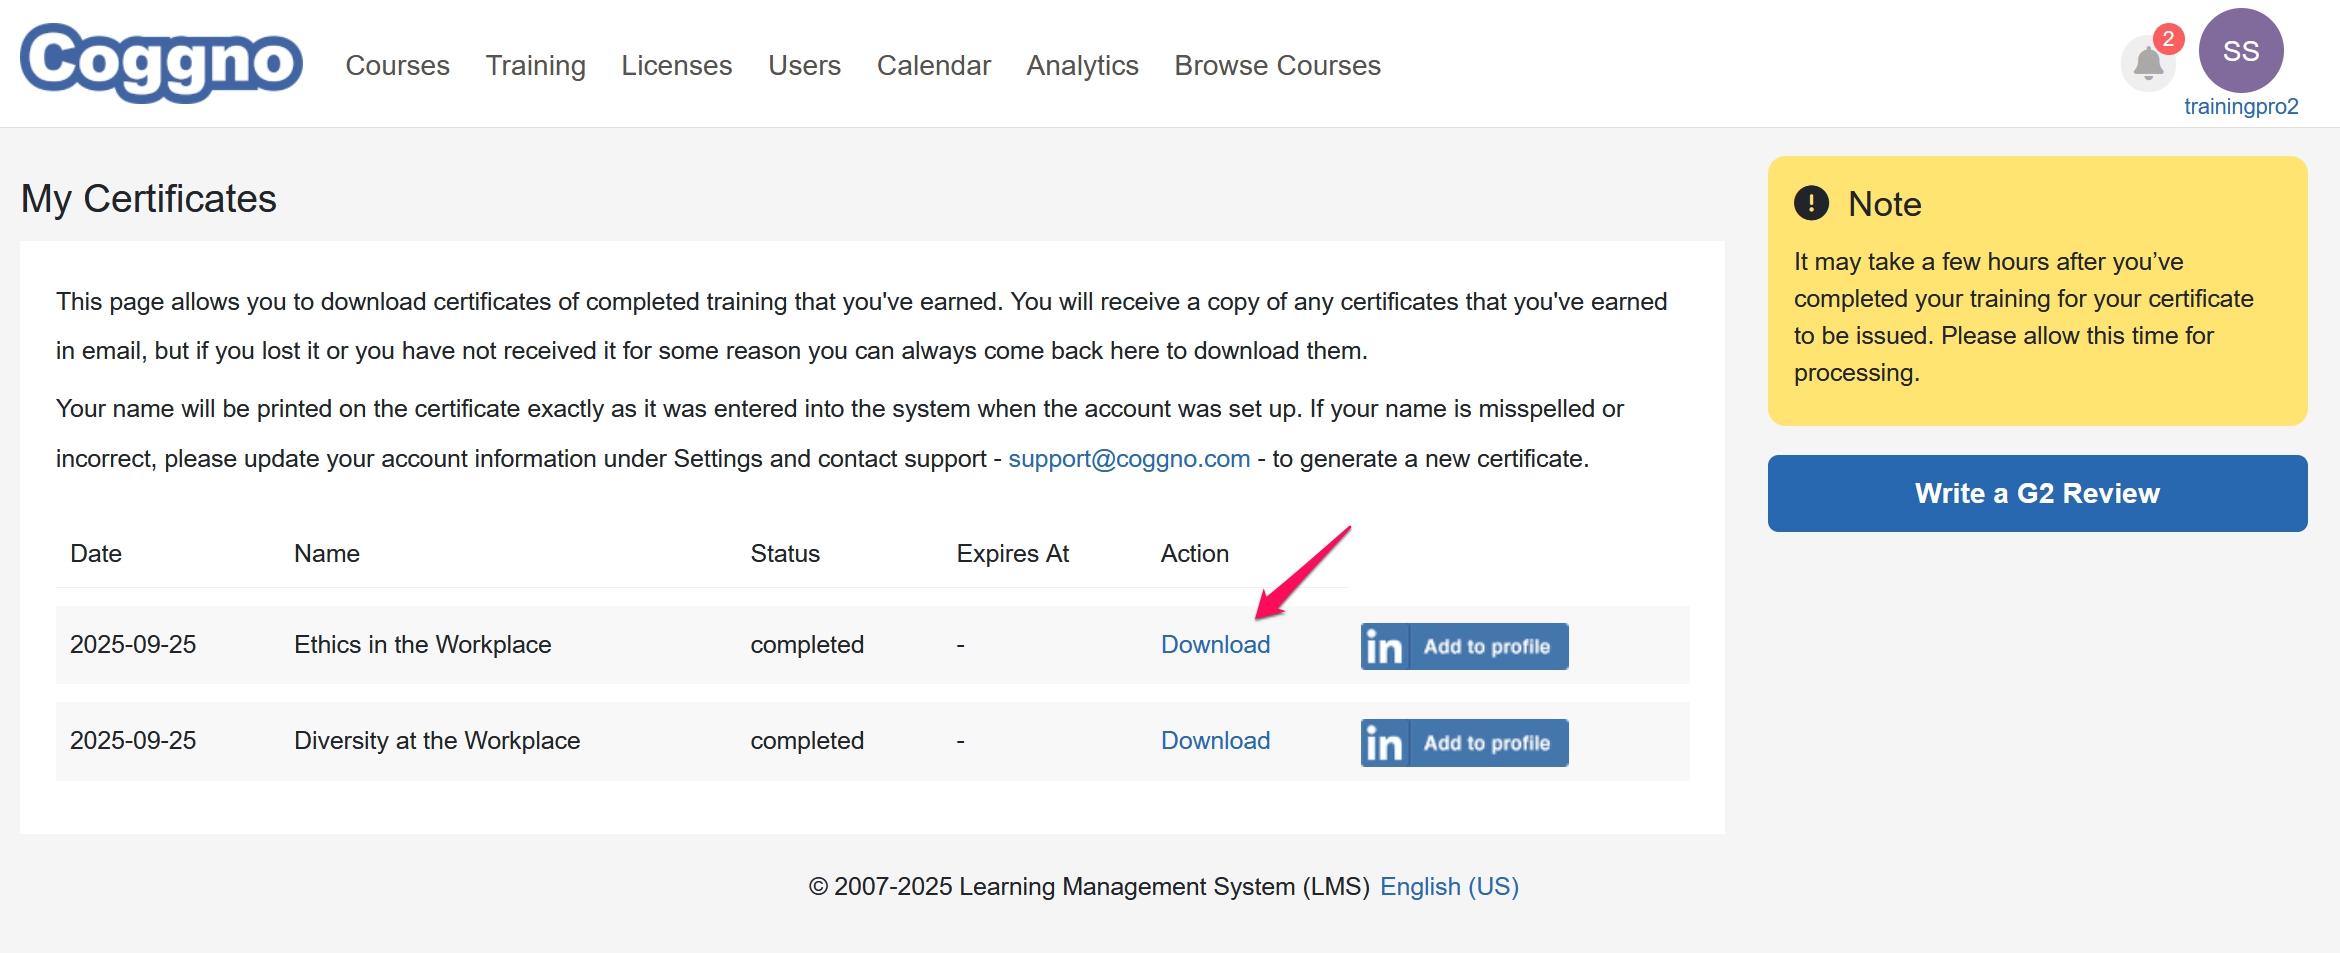
Task: Click LinkedIn Add to profile for Diversity
Action: (1464, 743)
